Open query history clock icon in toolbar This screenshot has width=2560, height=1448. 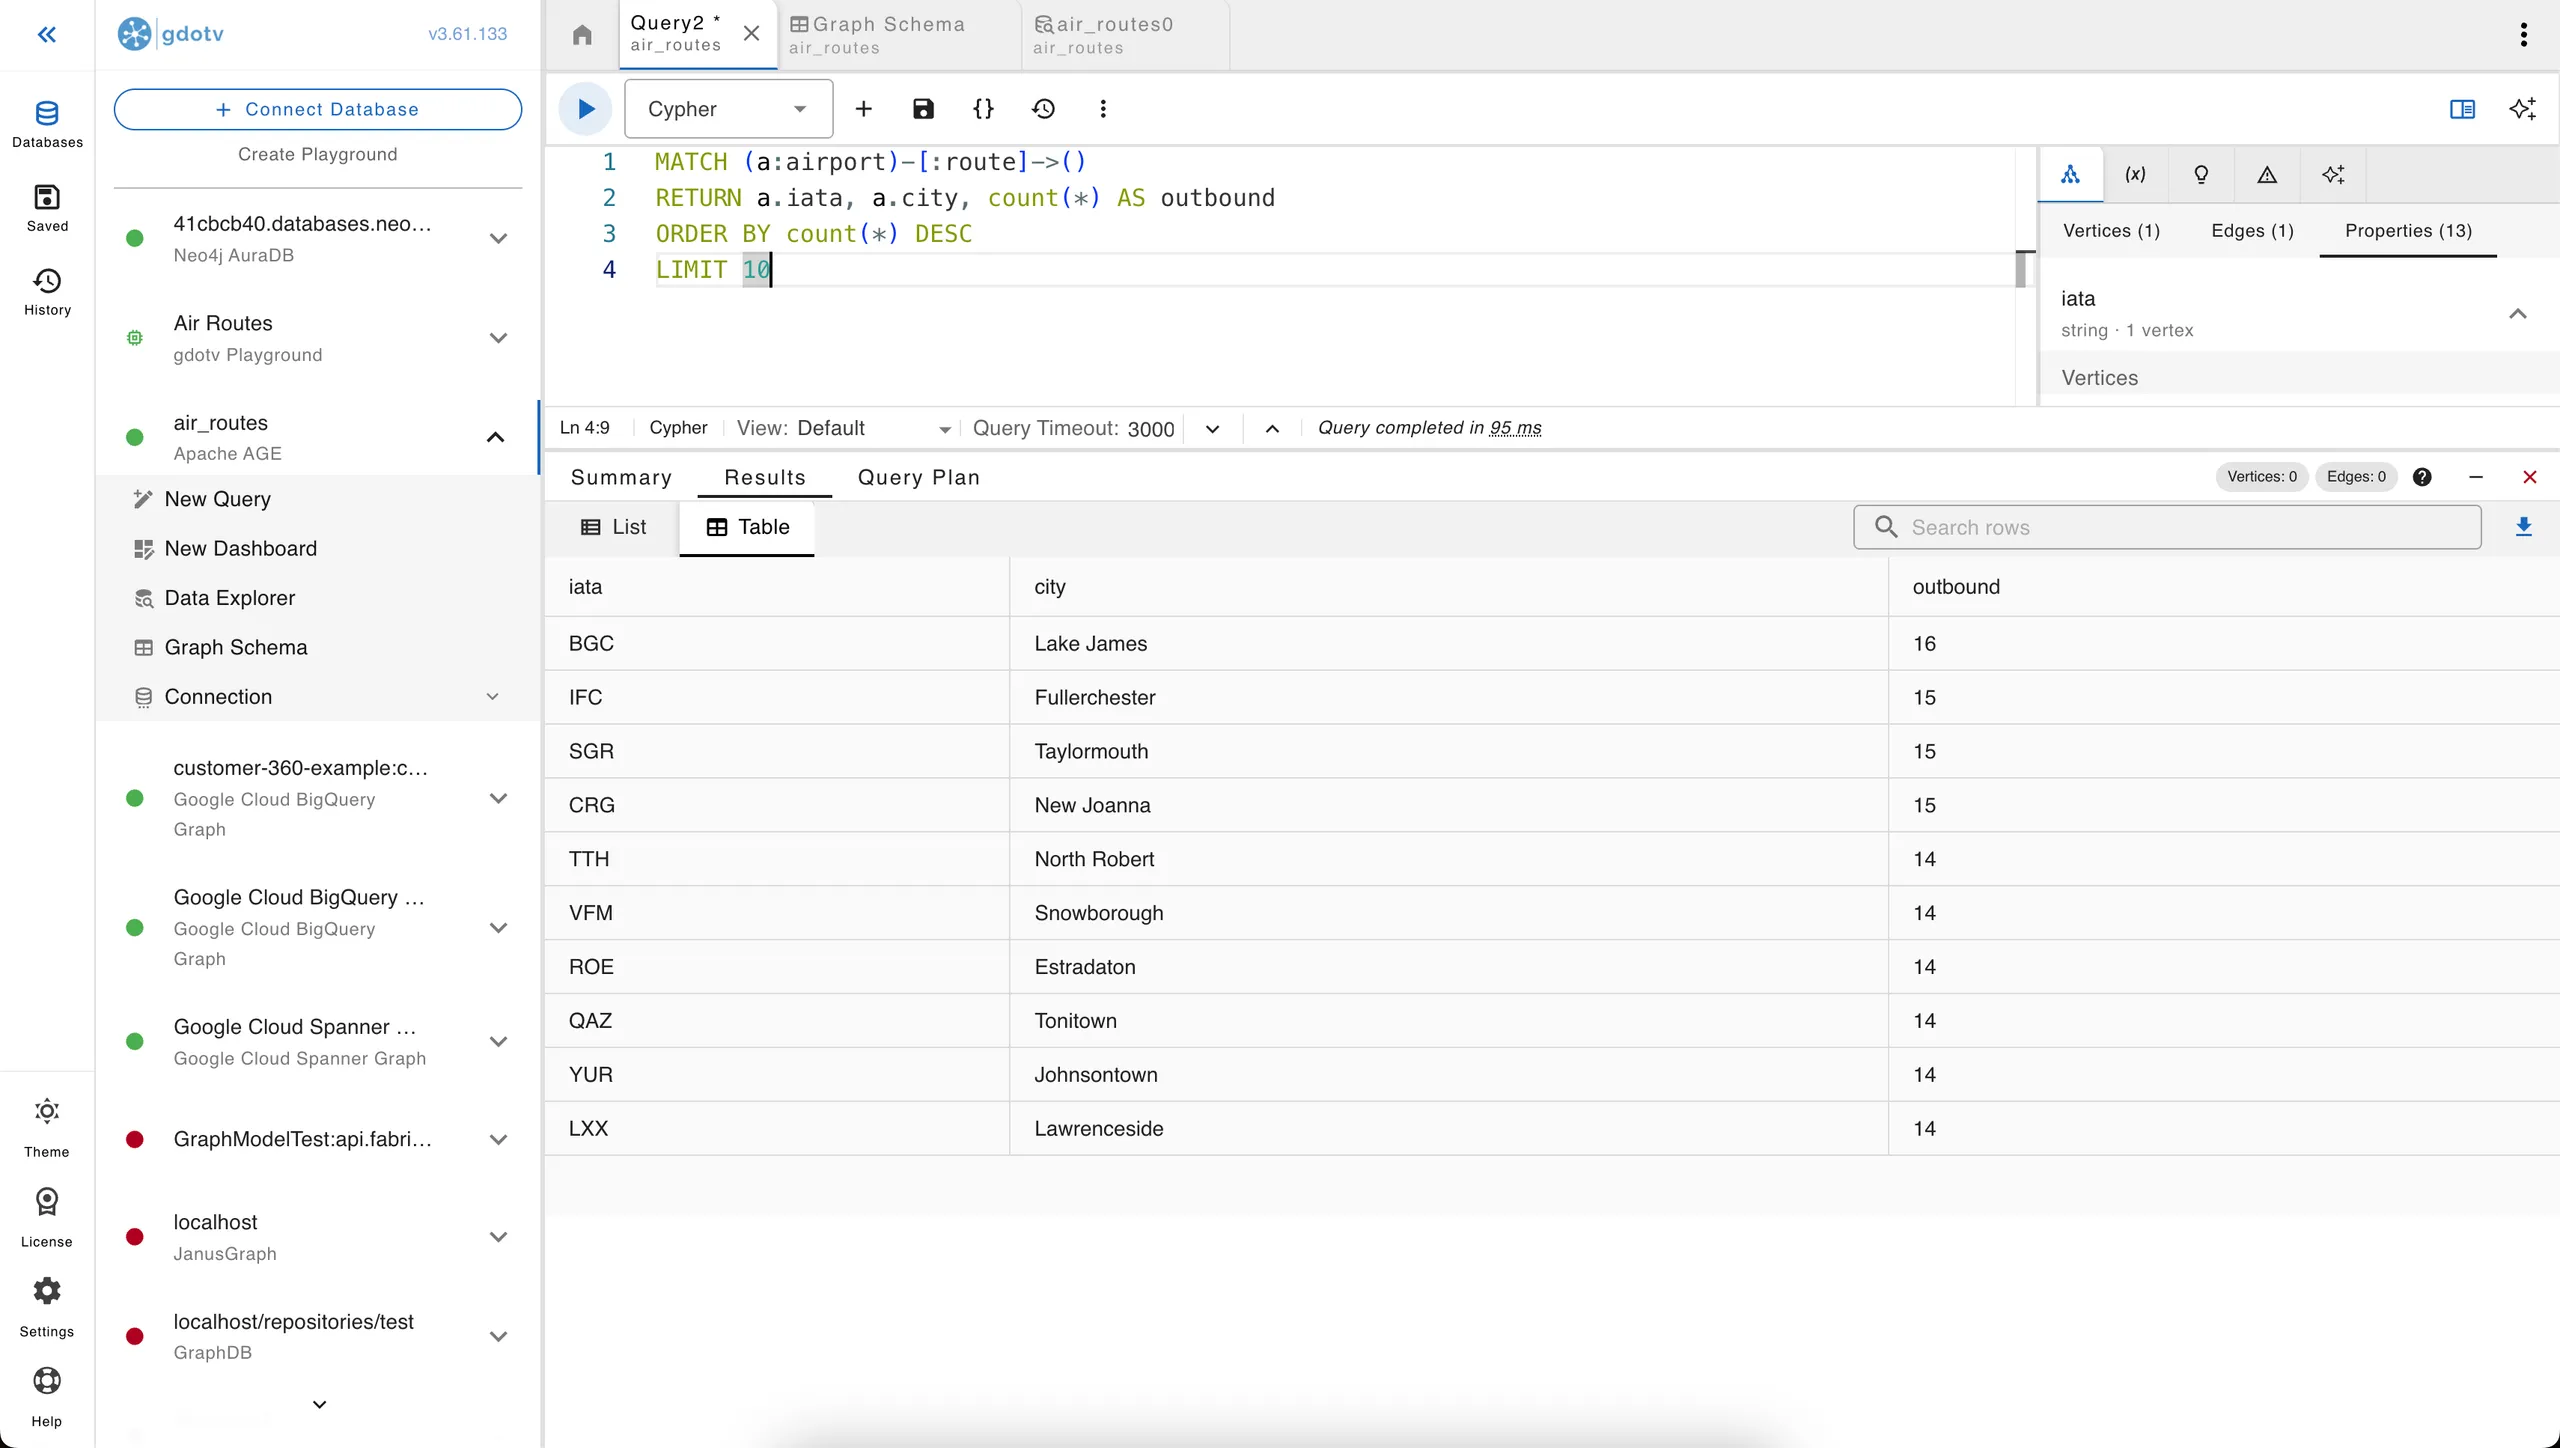pyautogui.click(x=1043, y=109)
